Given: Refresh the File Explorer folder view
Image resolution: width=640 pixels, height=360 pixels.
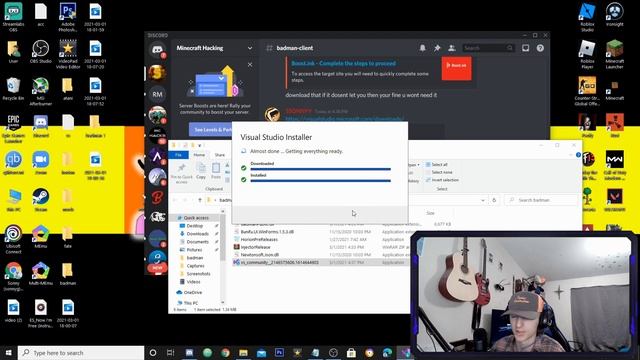Looking at the screenshot, I should click(494, 200).
